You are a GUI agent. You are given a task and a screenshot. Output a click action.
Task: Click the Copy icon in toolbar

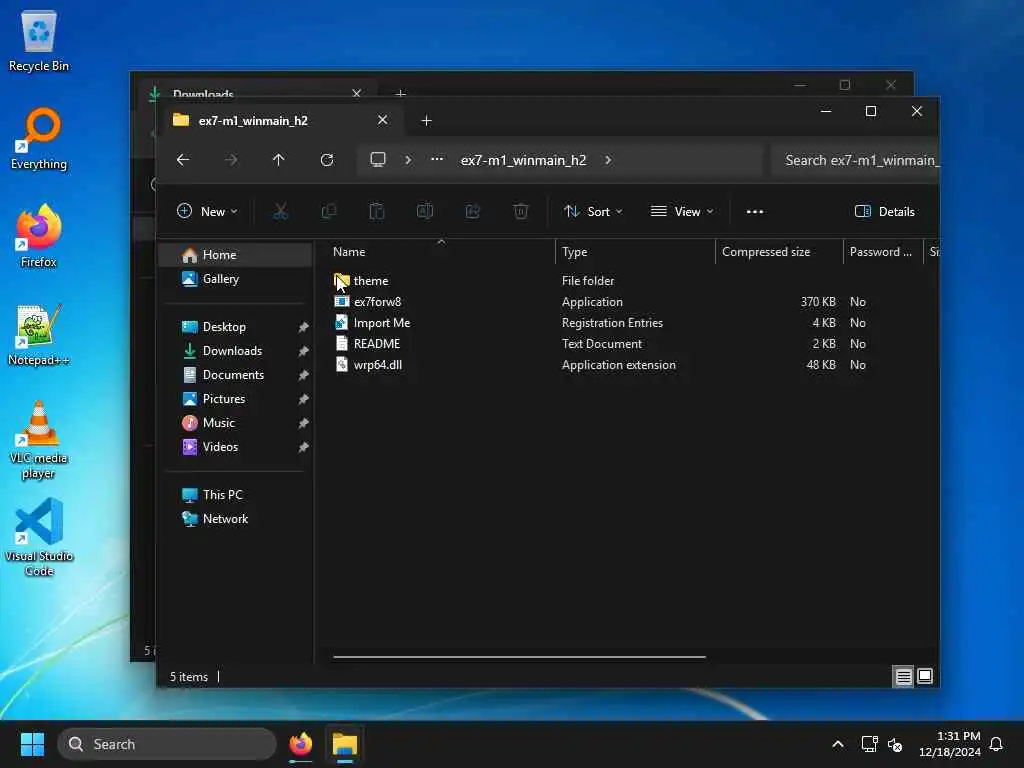coord(328,212)
